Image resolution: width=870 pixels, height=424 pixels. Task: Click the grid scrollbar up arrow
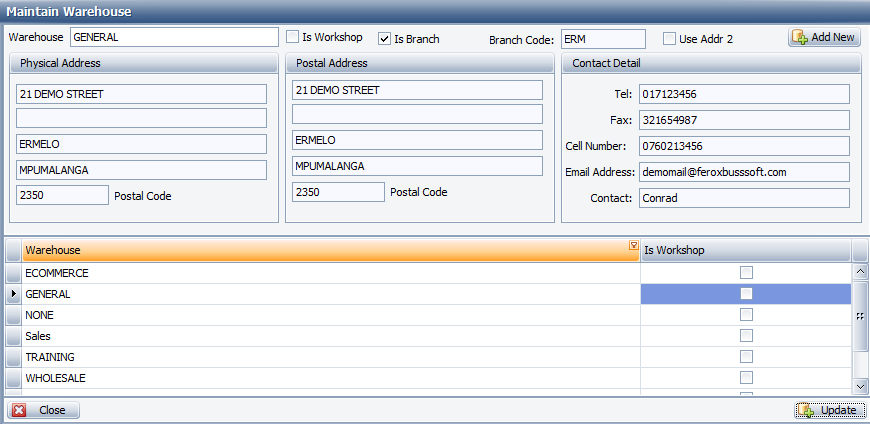click(x=860, y=271)
